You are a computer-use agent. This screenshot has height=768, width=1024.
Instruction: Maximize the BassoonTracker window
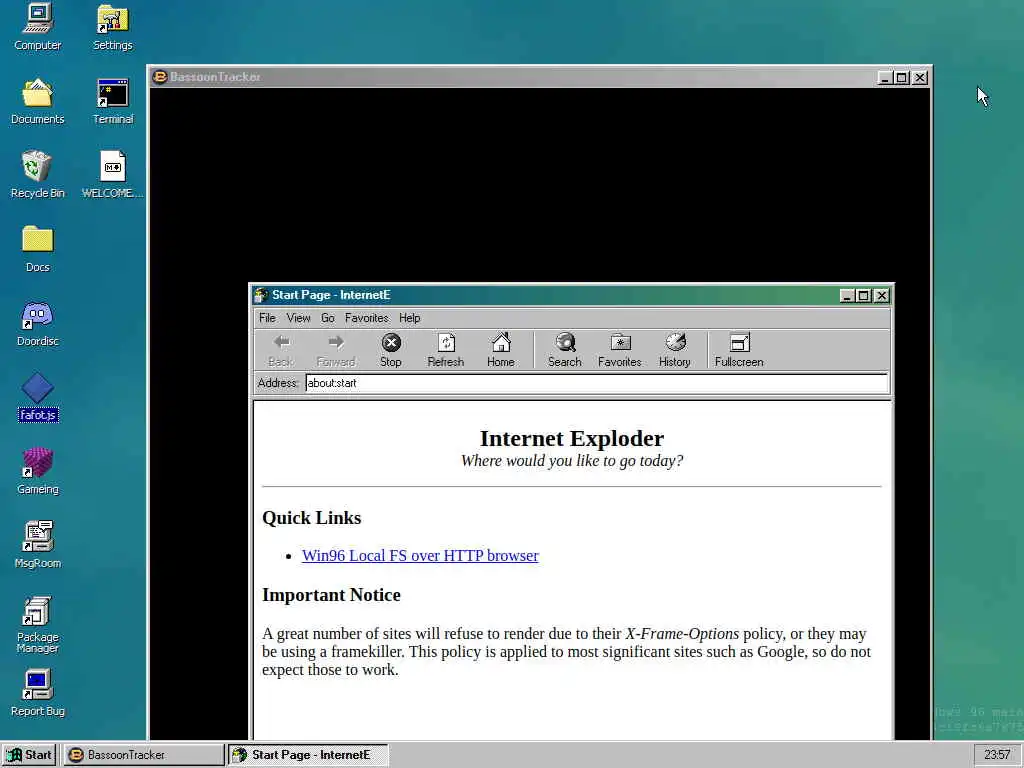902,78
